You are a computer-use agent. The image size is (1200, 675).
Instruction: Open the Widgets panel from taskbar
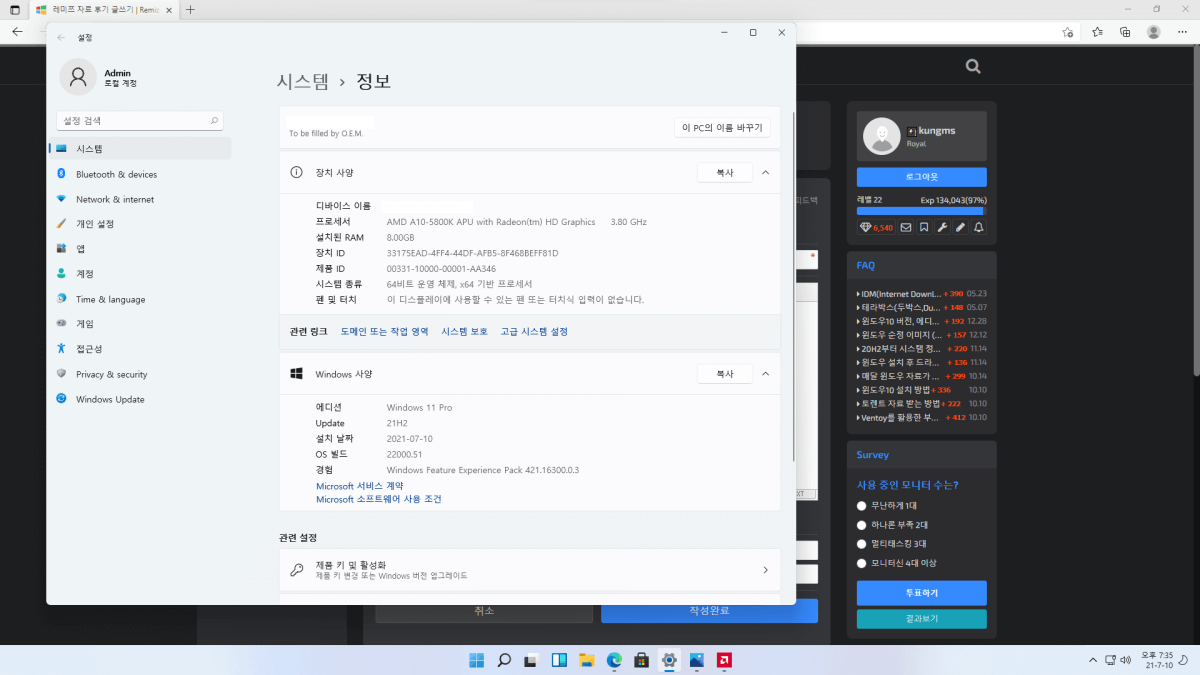(560, 660)
